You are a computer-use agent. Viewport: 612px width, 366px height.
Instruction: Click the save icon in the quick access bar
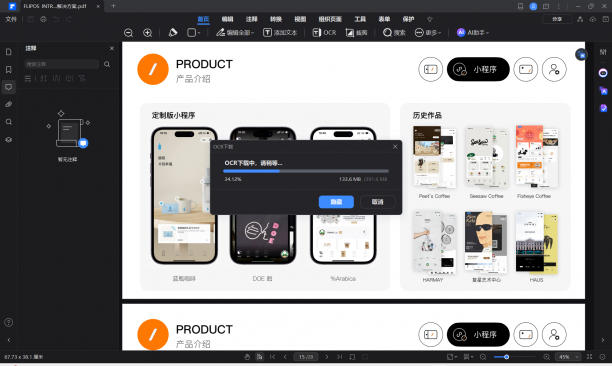(x=30, y=19)
